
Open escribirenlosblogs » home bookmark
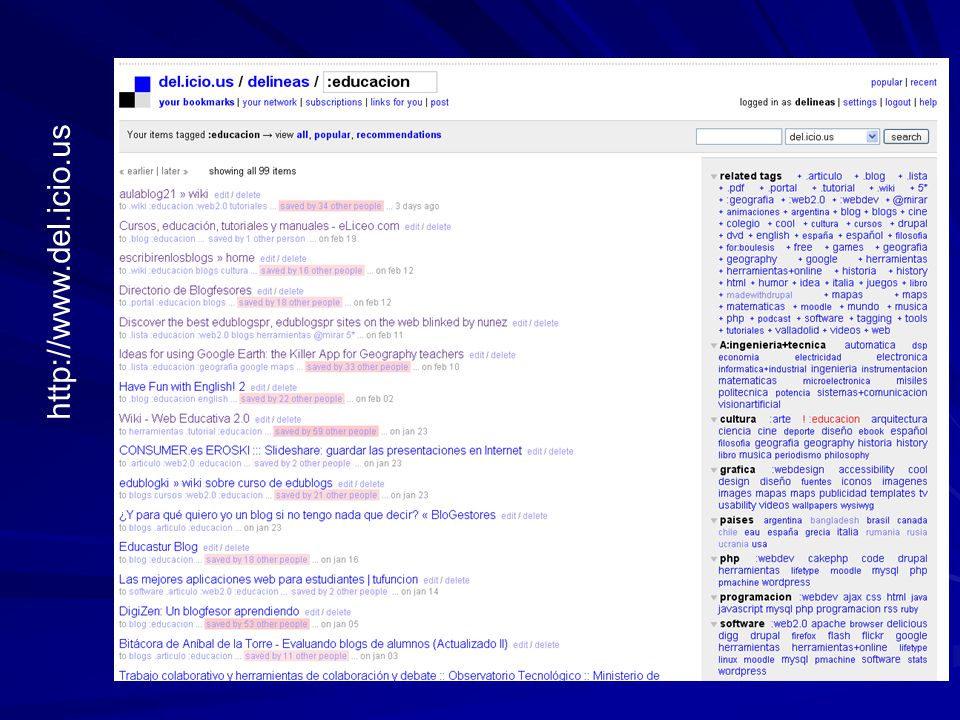[x=187, y=258]
